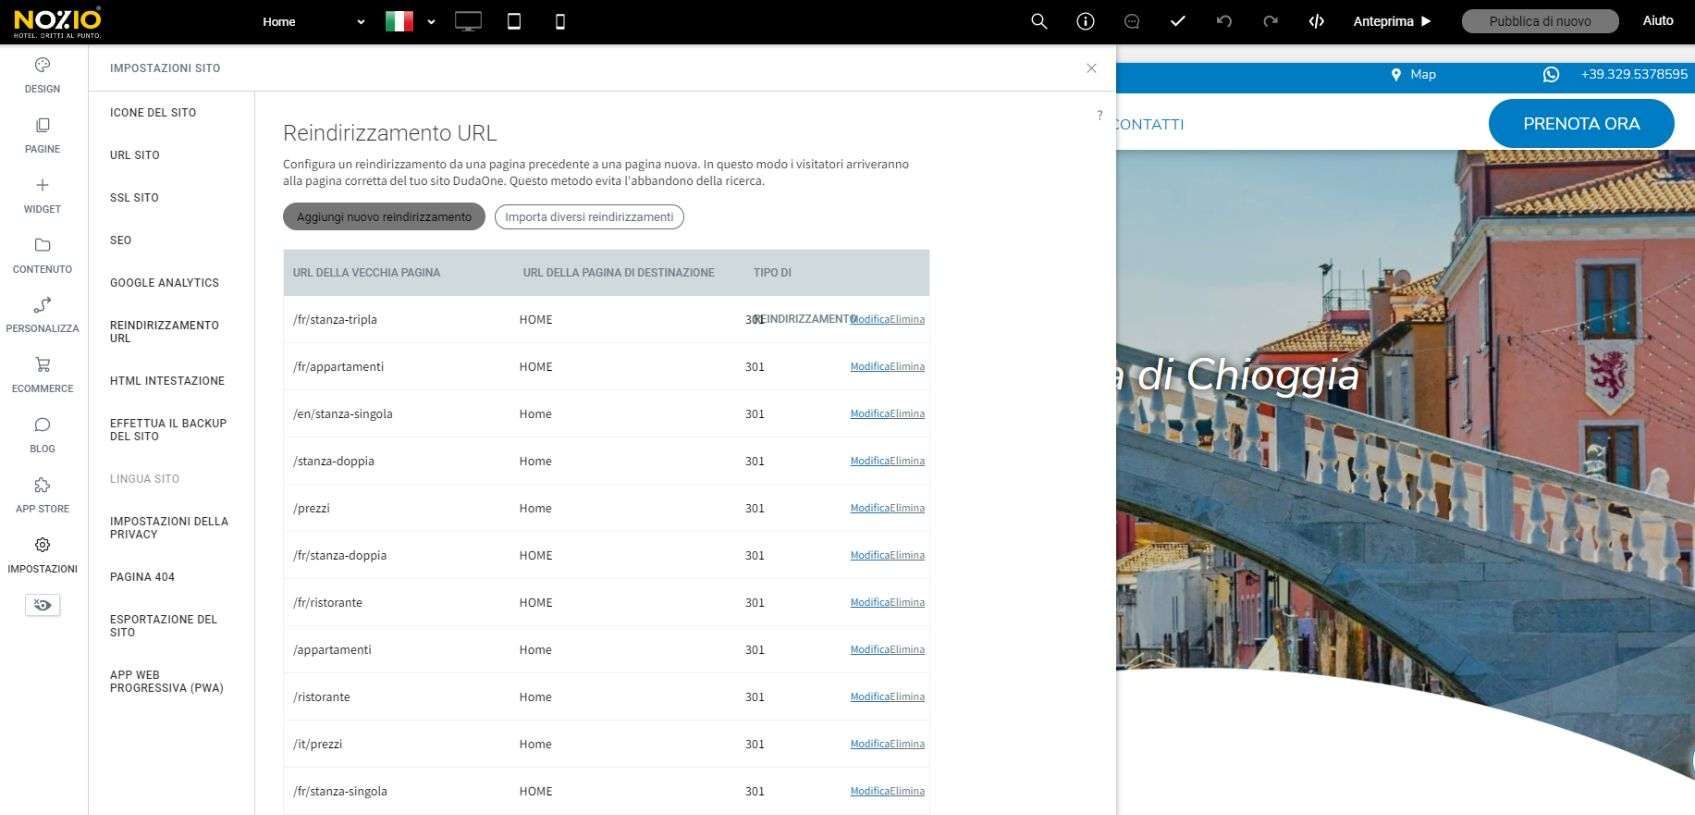Click URL DELLA PAGINA DI DESTINAZIONE header

[618, 273]
